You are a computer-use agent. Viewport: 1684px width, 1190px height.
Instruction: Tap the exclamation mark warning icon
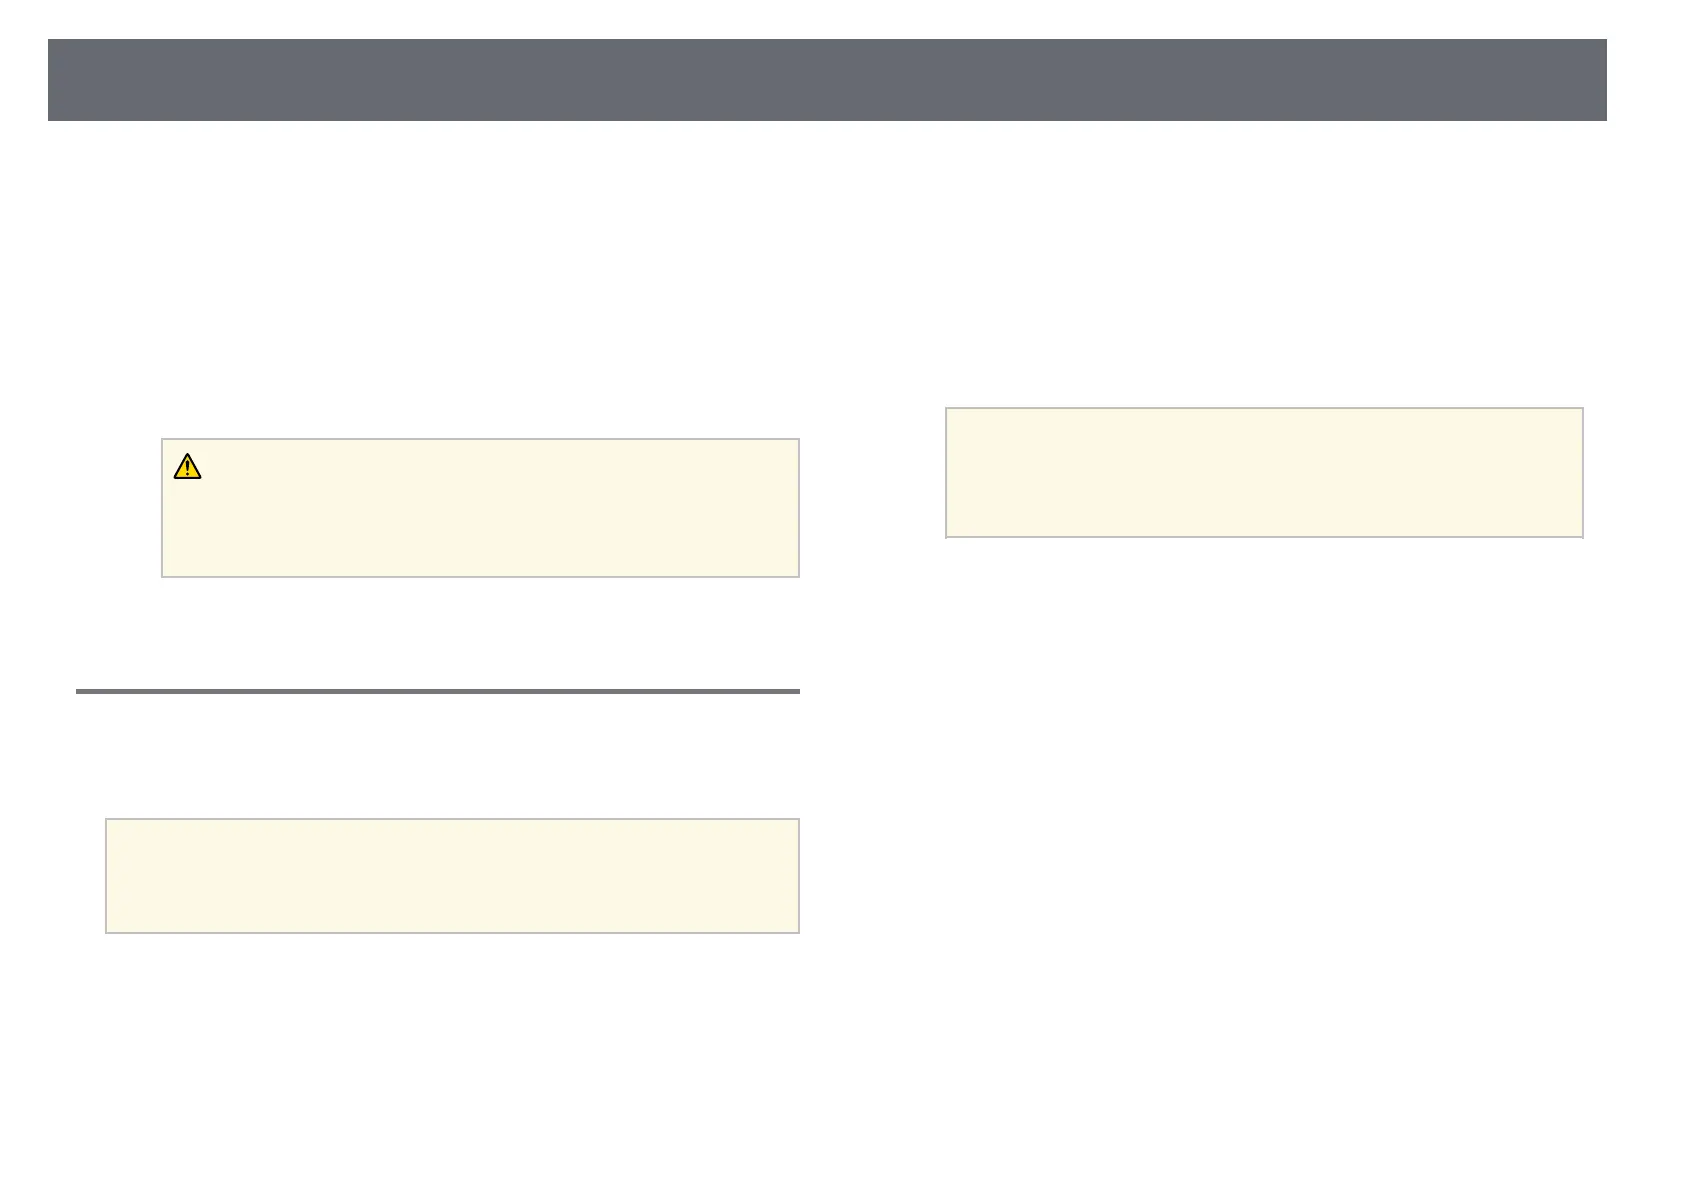(187, 467)
